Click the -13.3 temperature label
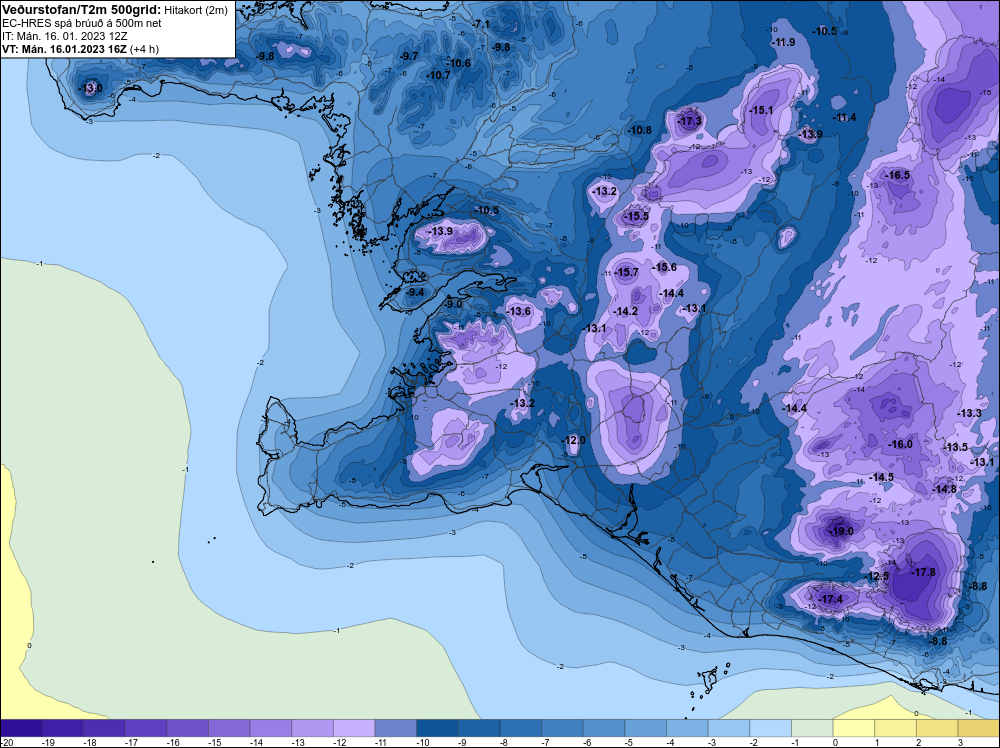 point(969,413)
